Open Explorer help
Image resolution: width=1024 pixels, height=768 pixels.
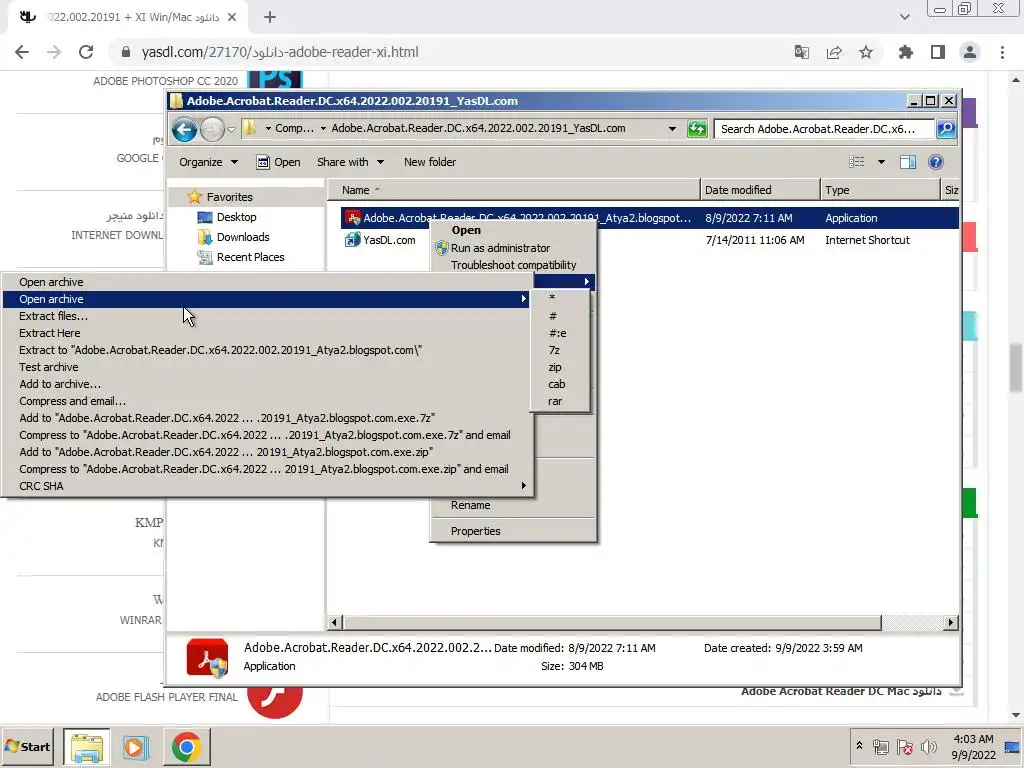tap(935, 162)
